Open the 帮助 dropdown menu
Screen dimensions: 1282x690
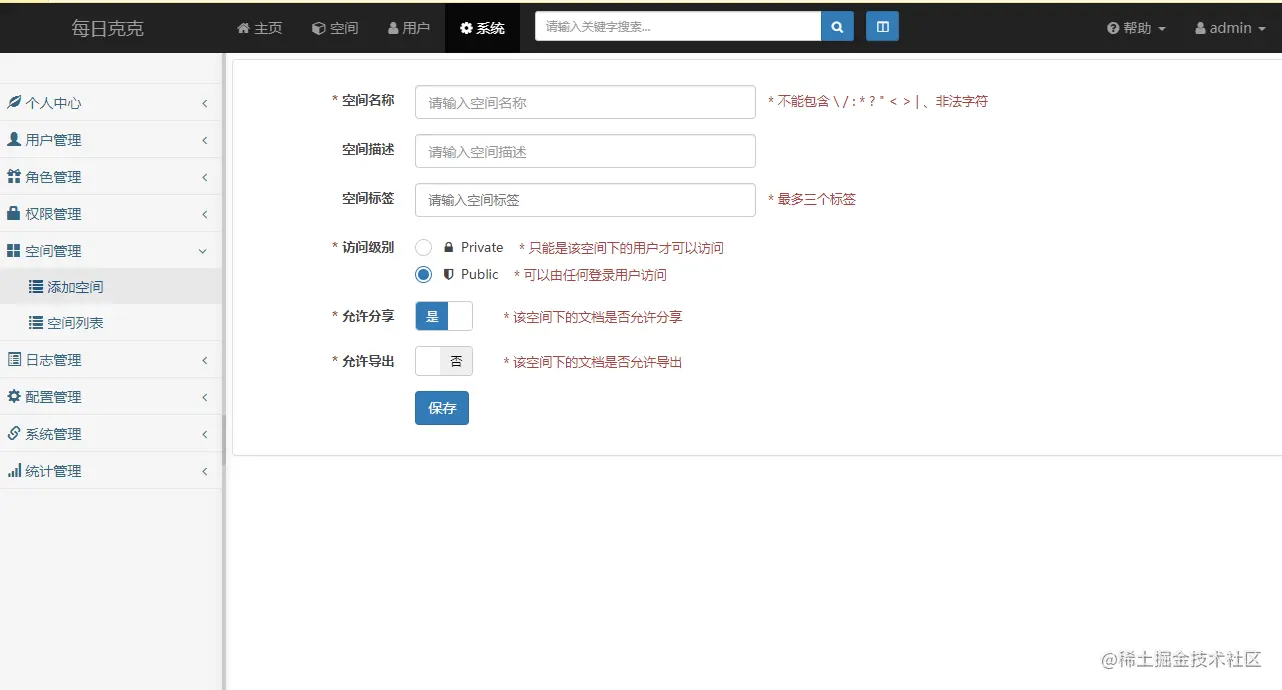click(1136, 28)
